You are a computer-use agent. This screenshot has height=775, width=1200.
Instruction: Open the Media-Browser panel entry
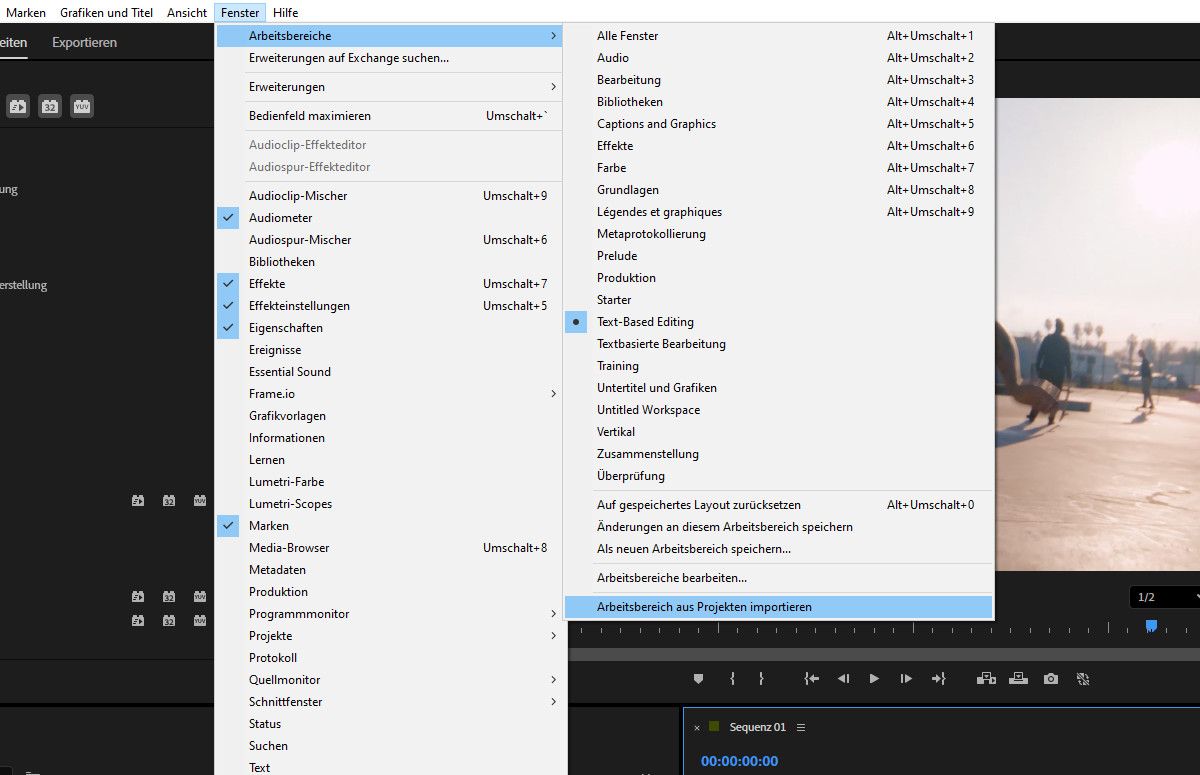391,548
